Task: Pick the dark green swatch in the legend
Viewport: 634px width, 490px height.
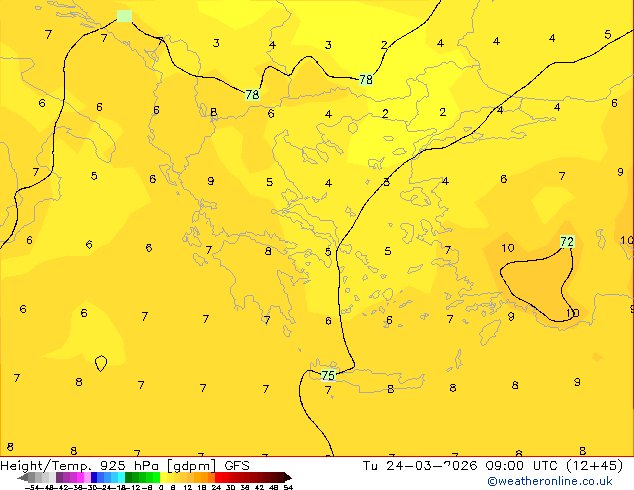Action: [x=129, y=477]
